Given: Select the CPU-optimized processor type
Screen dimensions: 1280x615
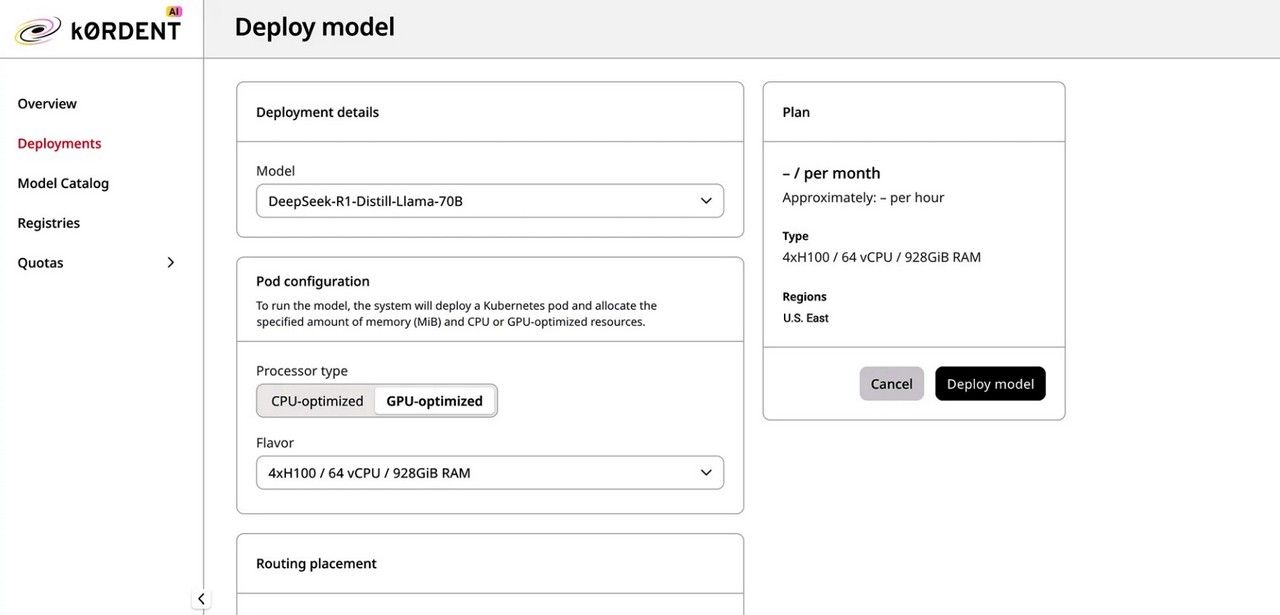Looking at the screenshot, I should point(317,401).
